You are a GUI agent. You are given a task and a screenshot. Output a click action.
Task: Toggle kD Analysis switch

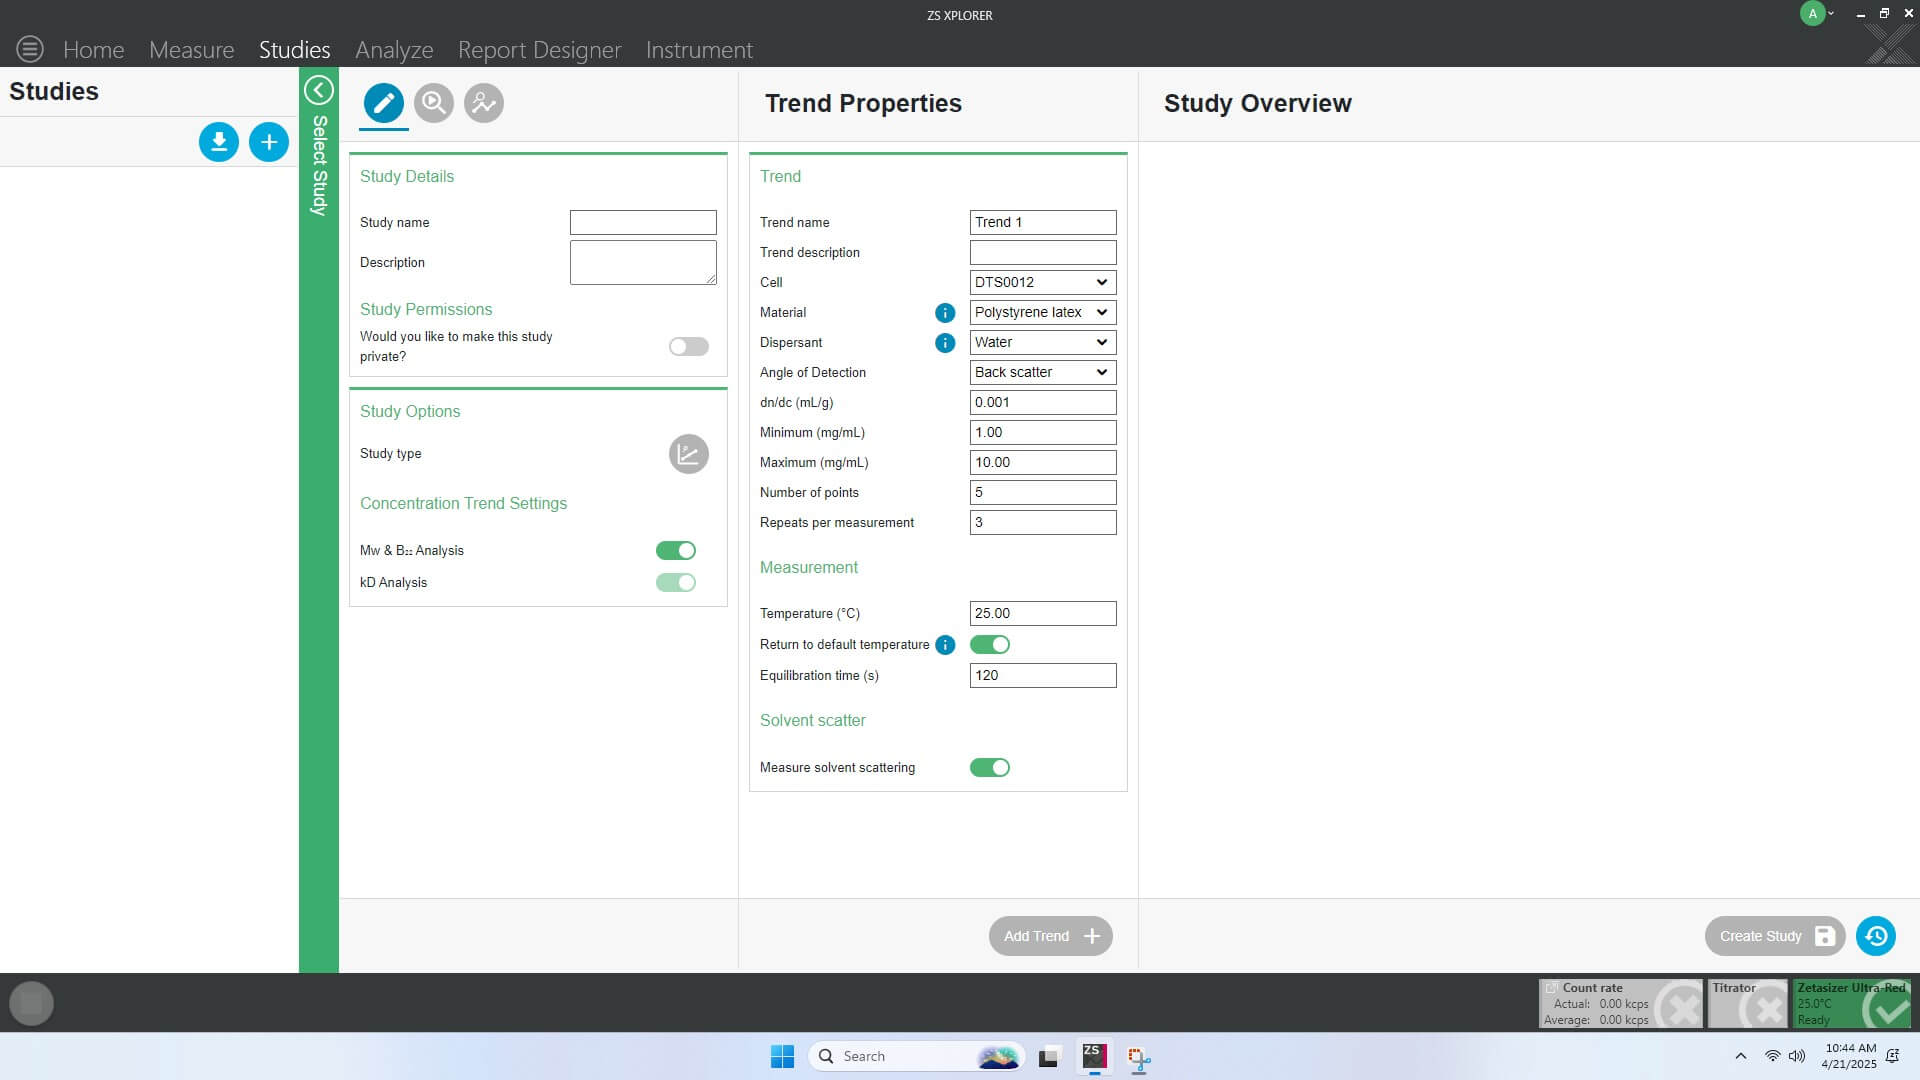pos(676,583)
